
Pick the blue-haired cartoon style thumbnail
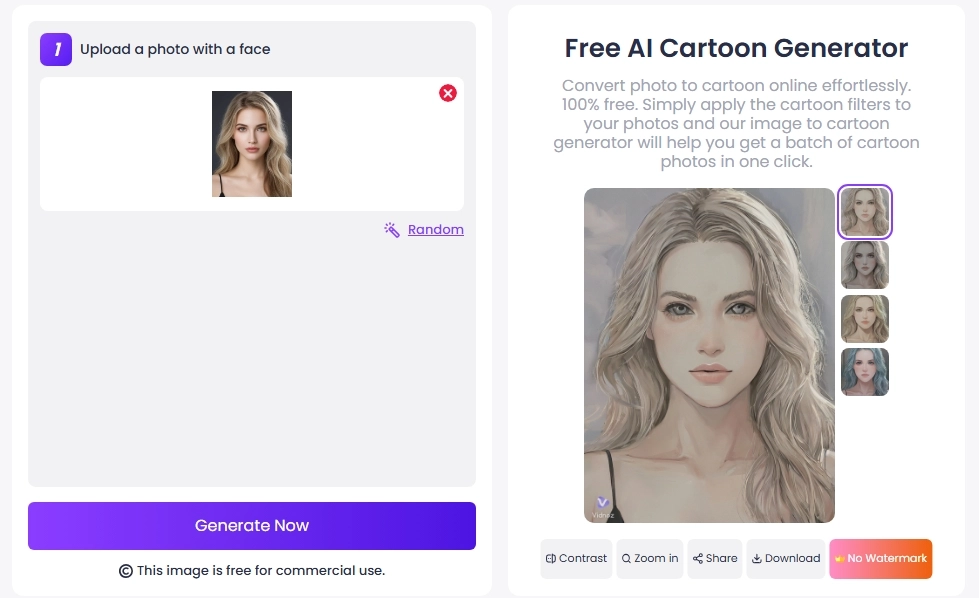[865, 372]
